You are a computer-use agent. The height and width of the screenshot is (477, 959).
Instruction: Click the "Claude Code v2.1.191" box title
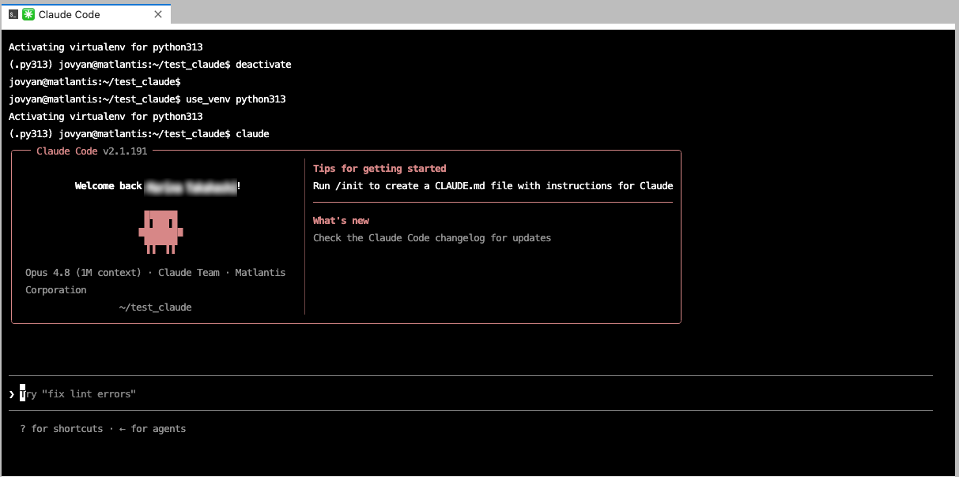pyautogui.click(x=92, y=152)
